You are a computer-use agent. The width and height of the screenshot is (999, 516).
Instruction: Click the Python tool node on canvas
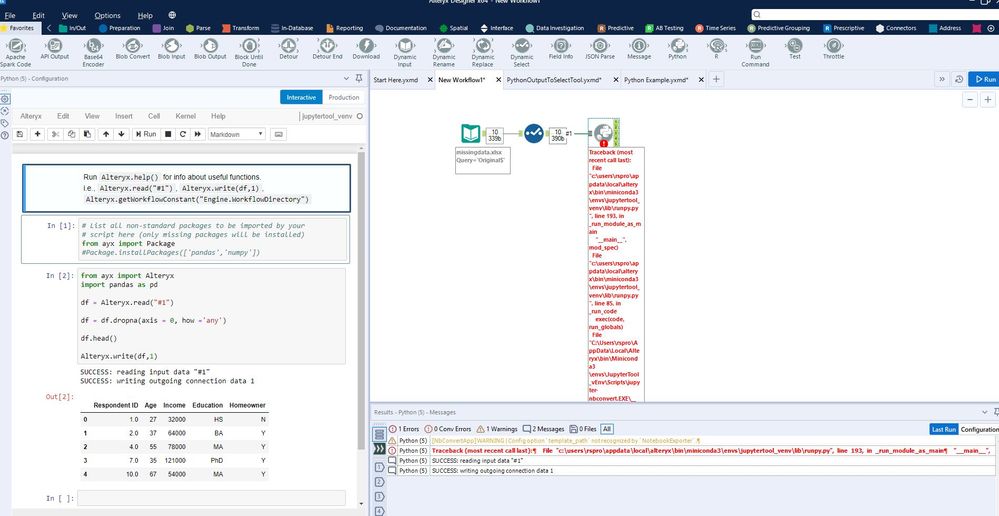coord(603,134)
